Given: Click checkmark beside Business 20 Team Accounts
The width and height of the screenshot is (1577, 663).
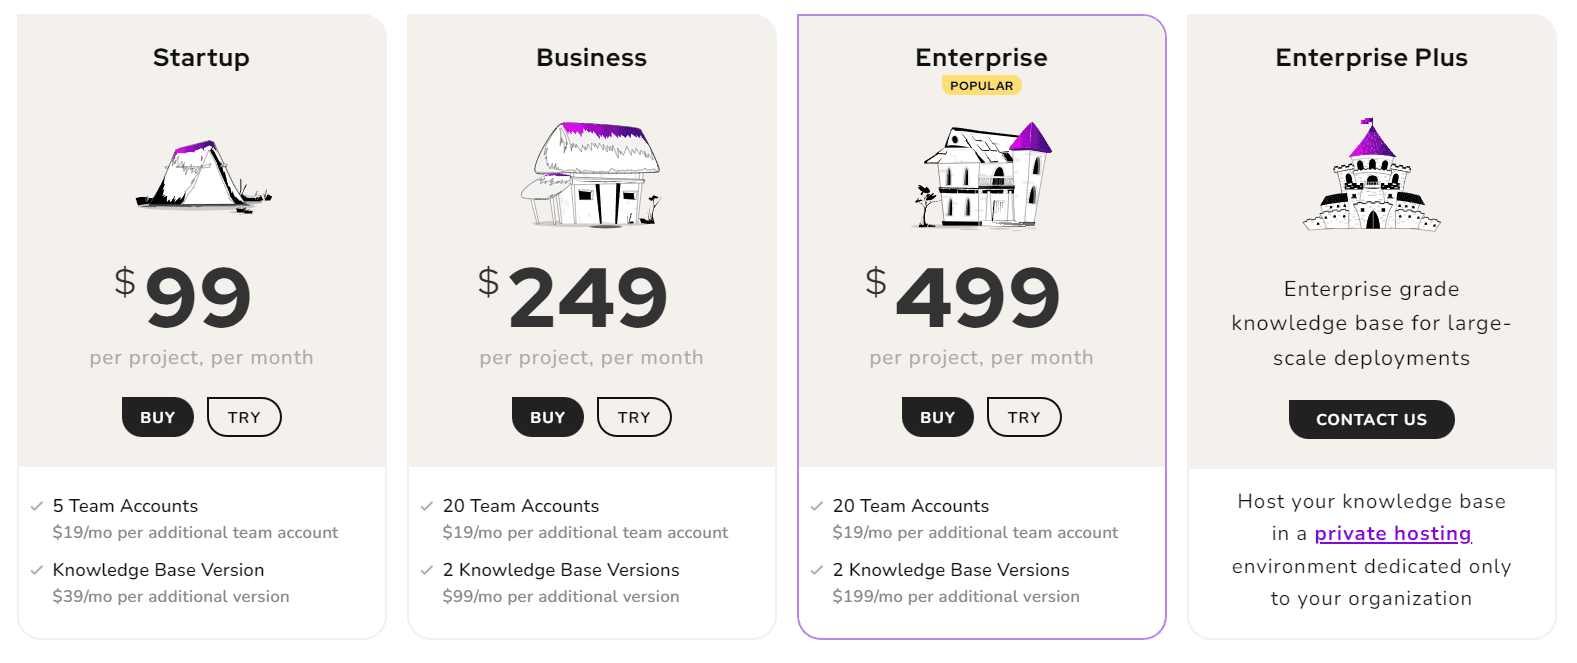Looking at the screenshot, I should click(427, 506).
